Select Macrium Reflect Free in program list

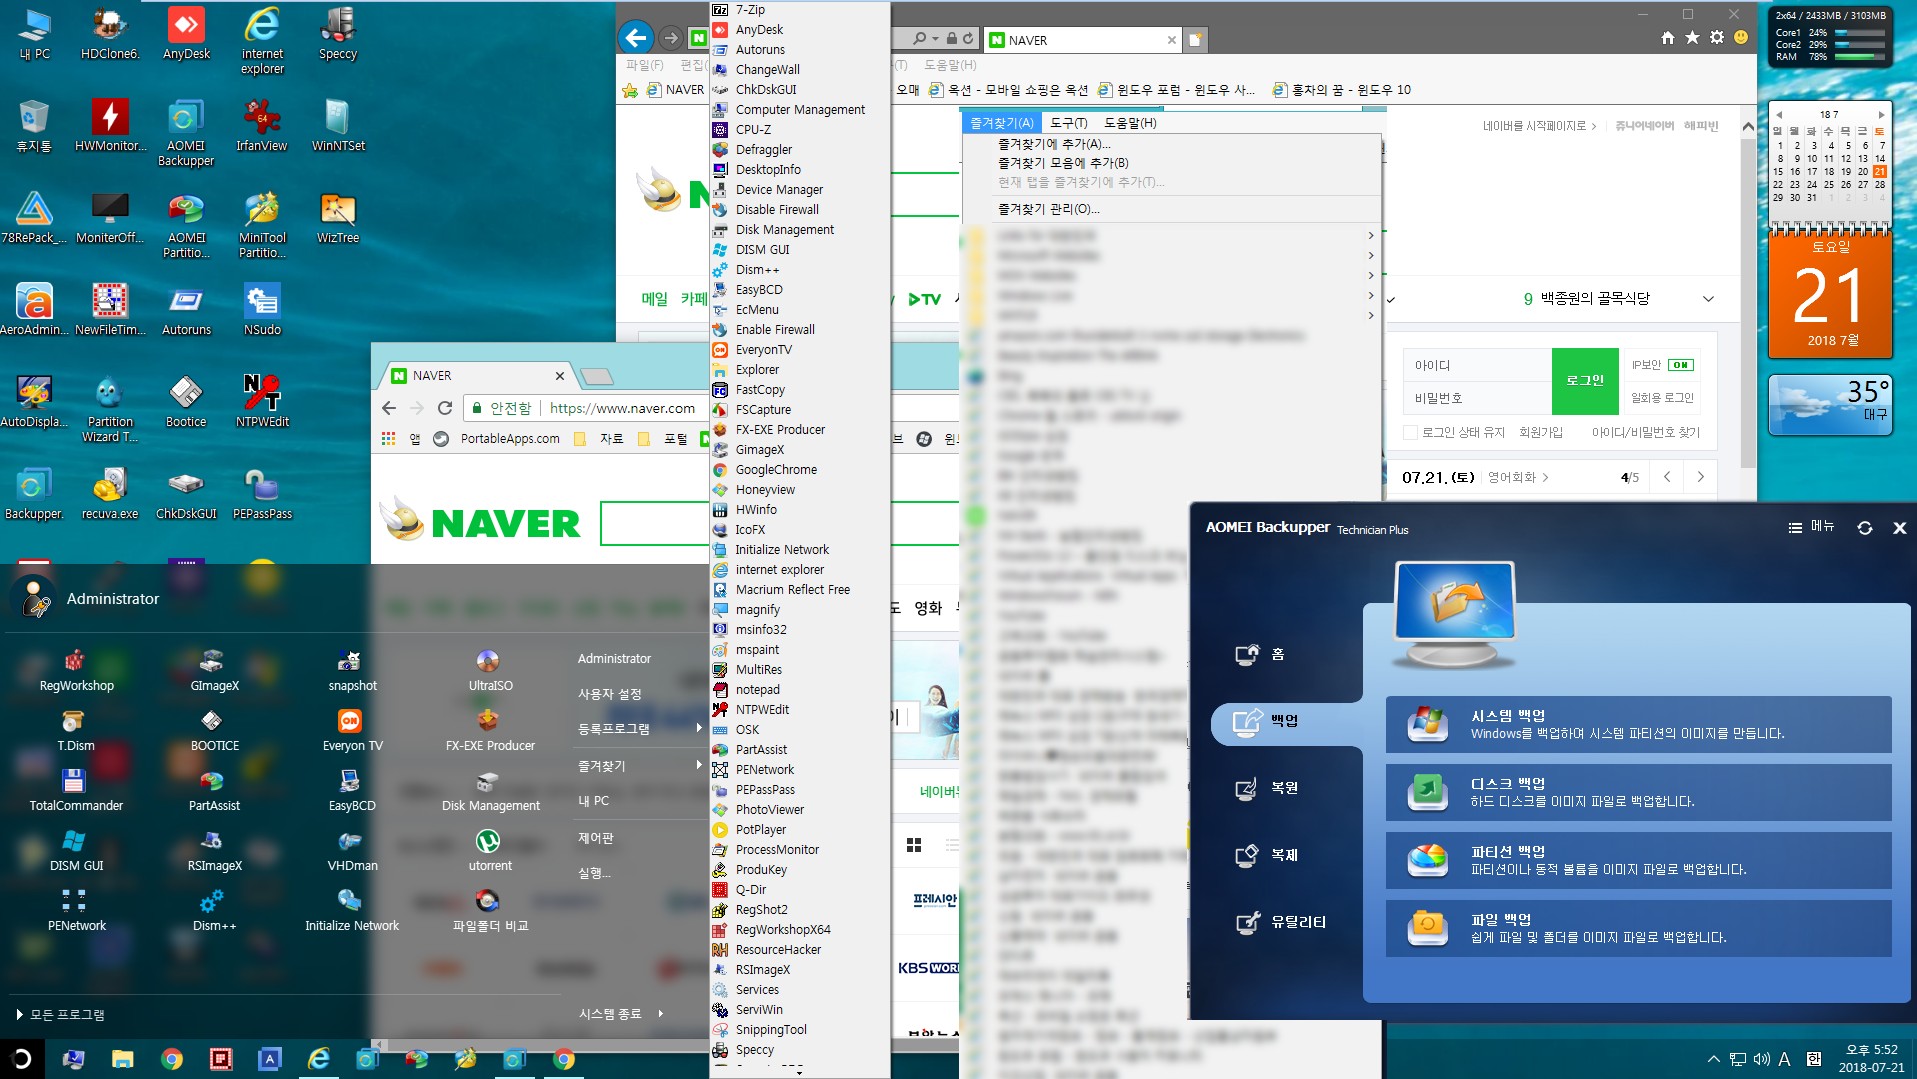pyautogui.click(x=792, y=590)
